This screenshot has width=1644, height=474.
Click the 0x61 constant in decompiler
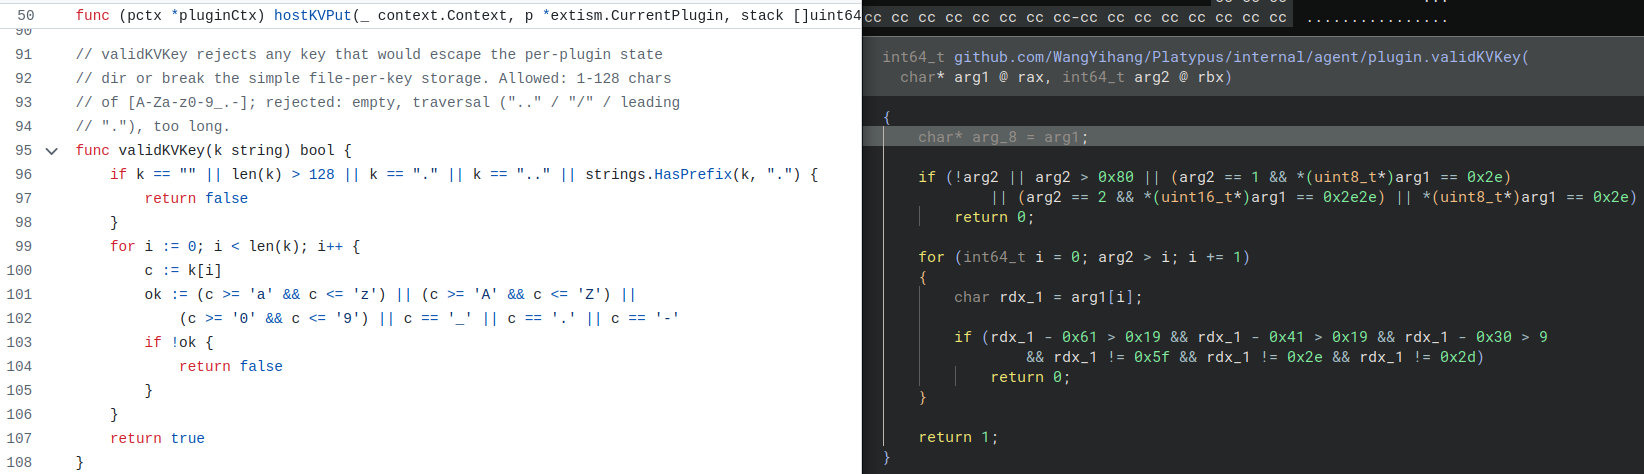[x=1080, y=337]
